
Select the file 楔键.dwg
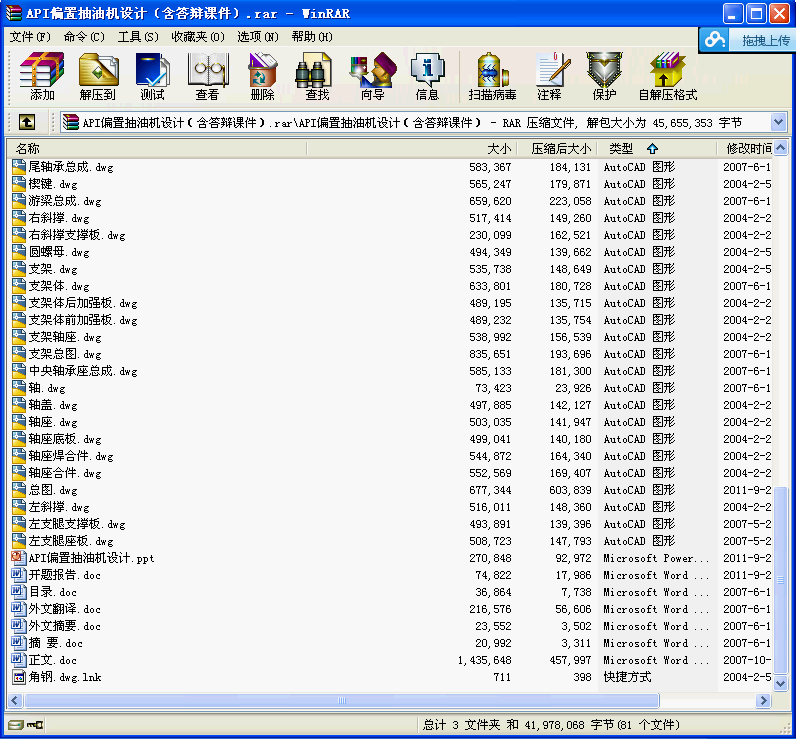53,184
